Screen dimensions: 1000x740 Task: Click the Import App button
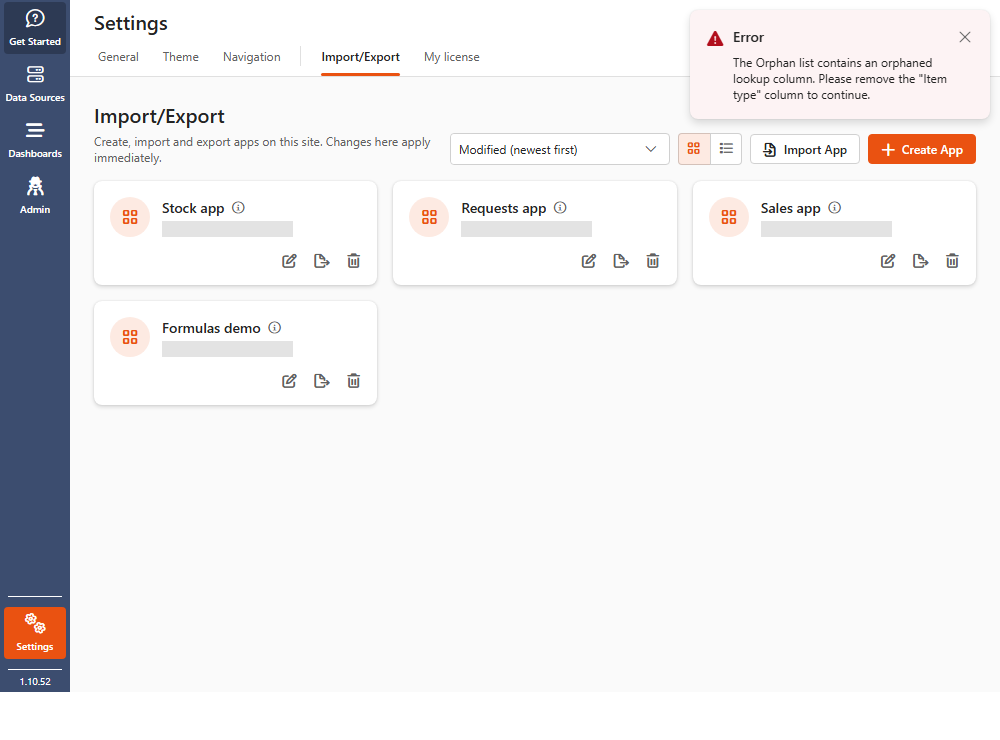click(x=805, y=149)
